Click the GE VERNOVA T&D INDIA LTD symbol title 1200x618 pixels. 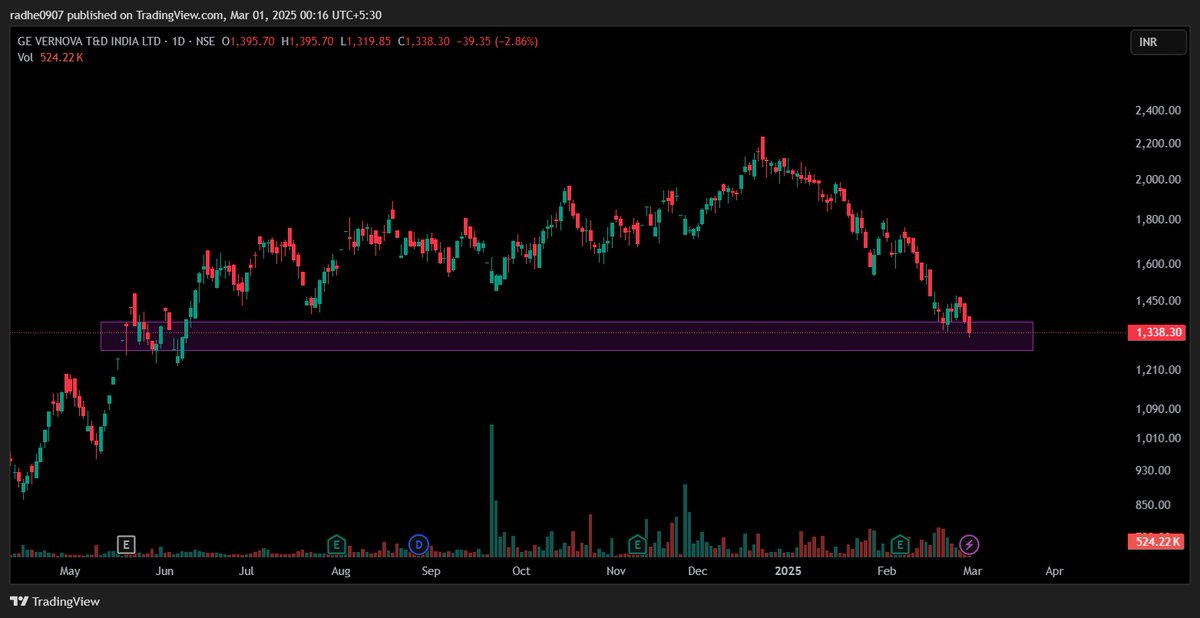pos(88,41)
